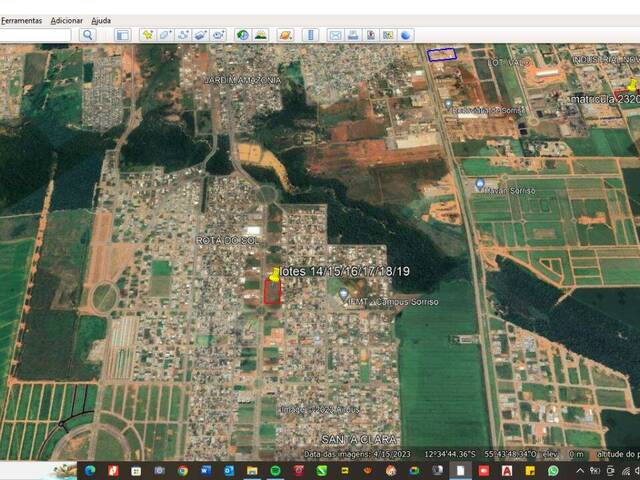Select the Add Image Overlay tool
Viewport: 640px width, 480px height.
tap(200, 35)
